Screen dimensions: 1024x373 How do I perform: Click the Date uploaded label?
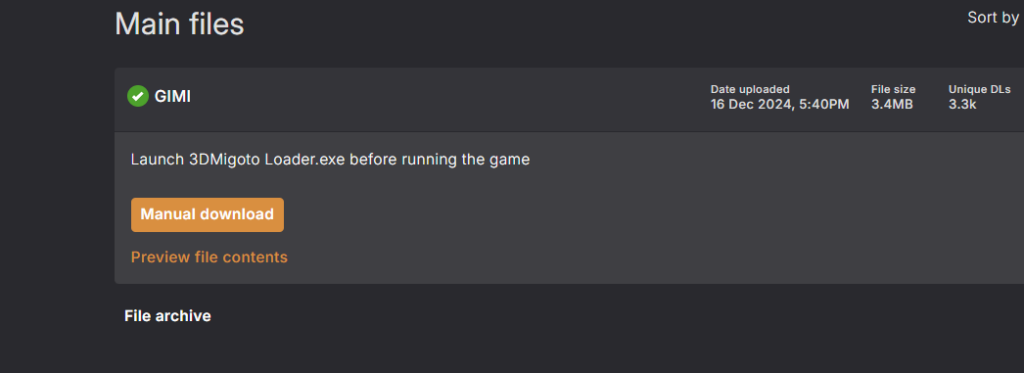pos(750,89)
